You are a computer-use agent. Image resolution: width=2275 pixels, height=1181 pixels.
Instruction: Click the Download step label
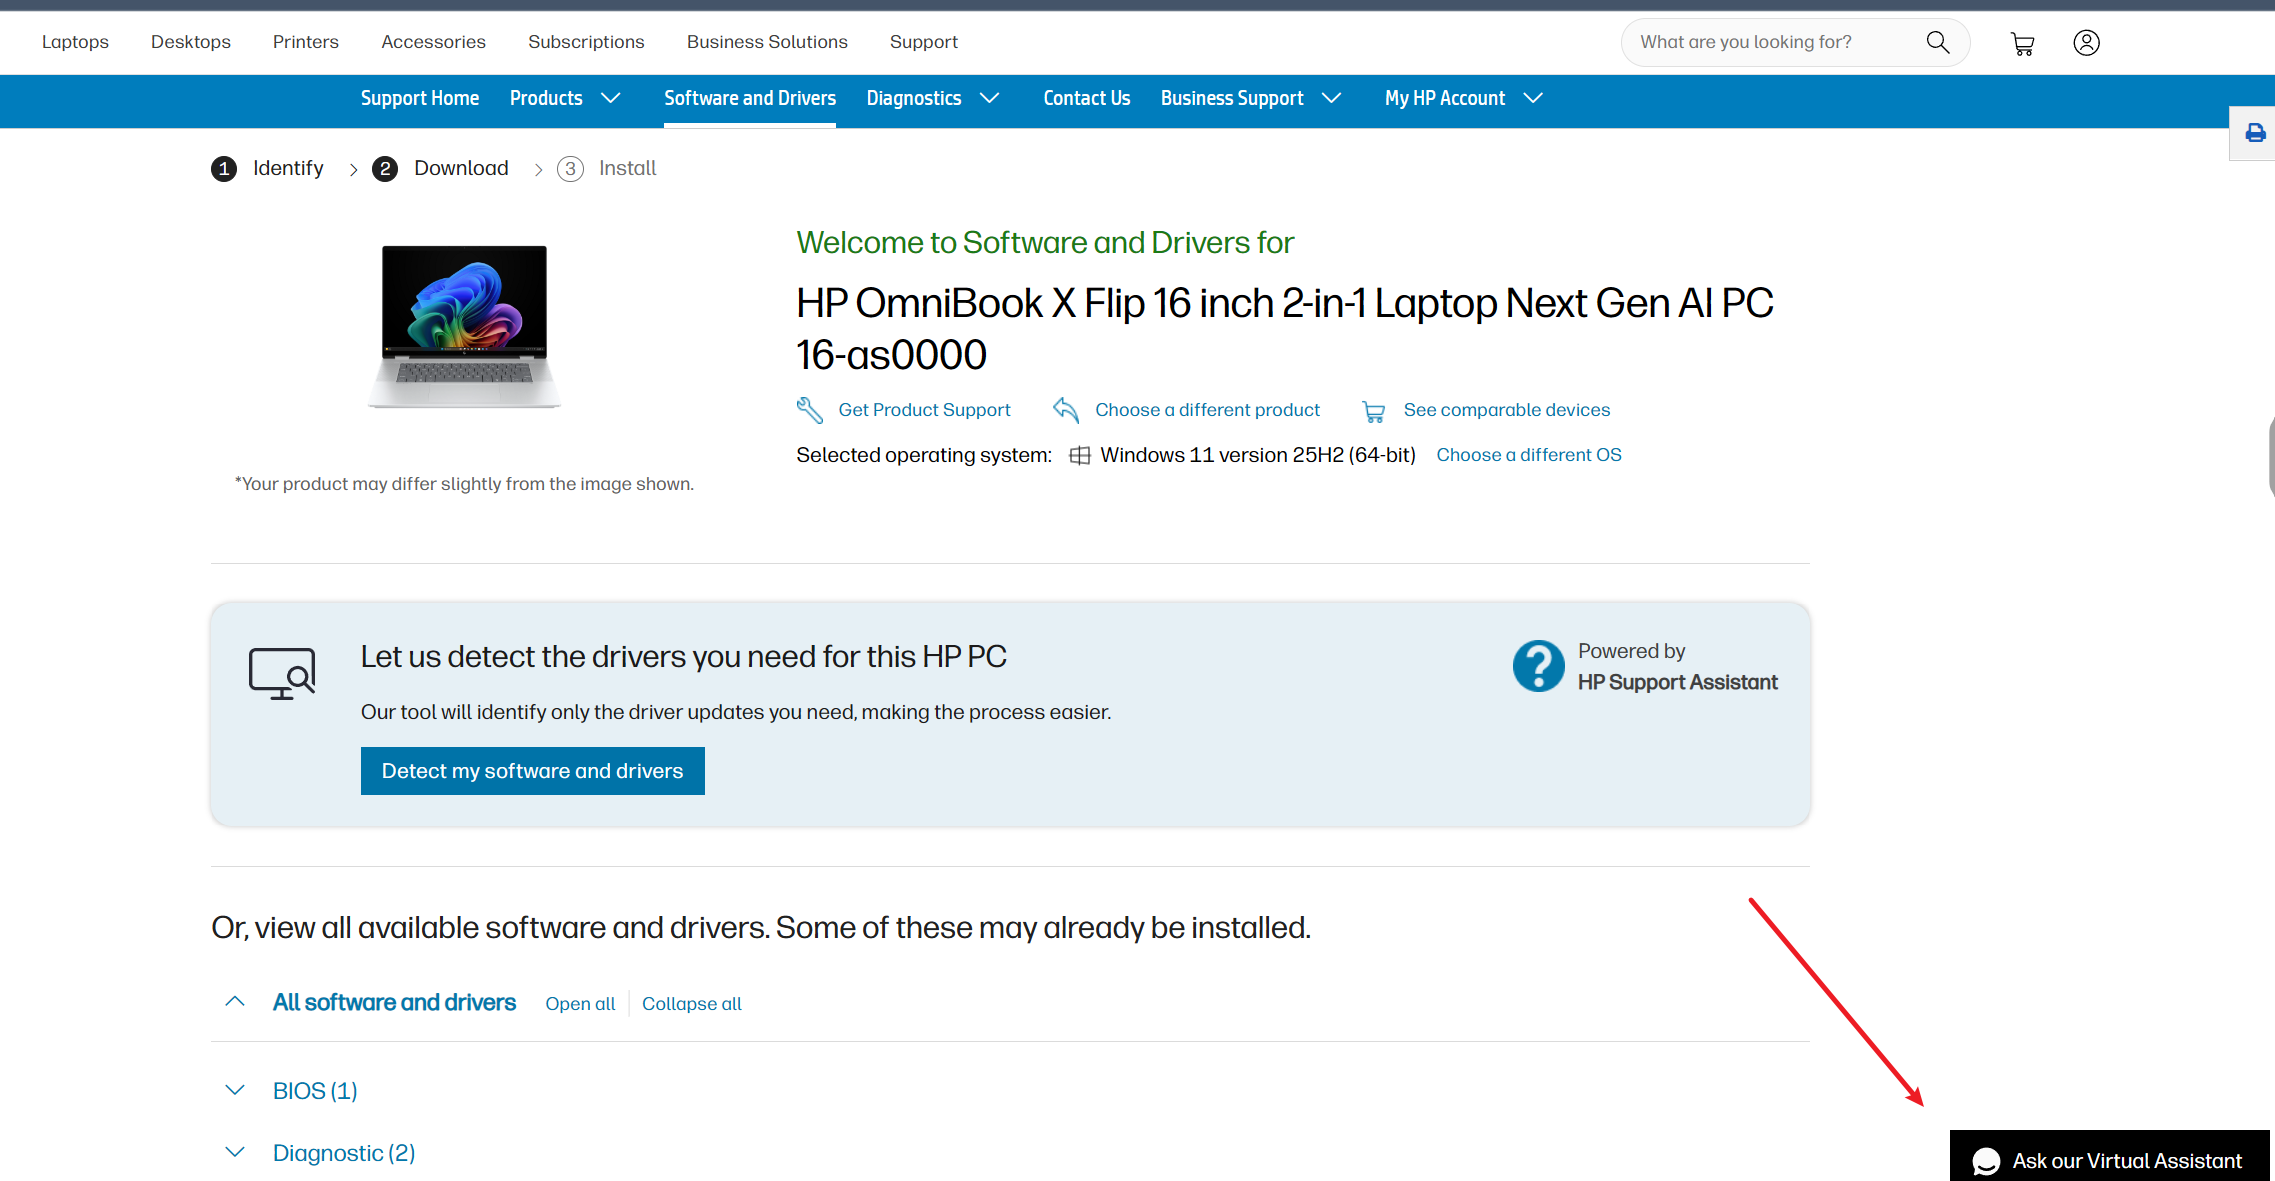(x=461, y=168)
